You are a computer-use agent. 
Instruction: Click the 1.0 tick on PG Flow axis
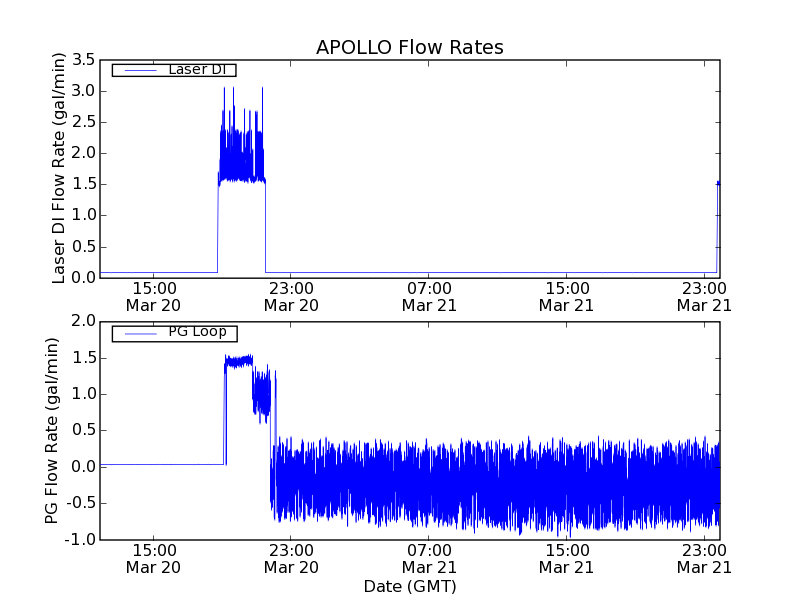coord(84,394)
